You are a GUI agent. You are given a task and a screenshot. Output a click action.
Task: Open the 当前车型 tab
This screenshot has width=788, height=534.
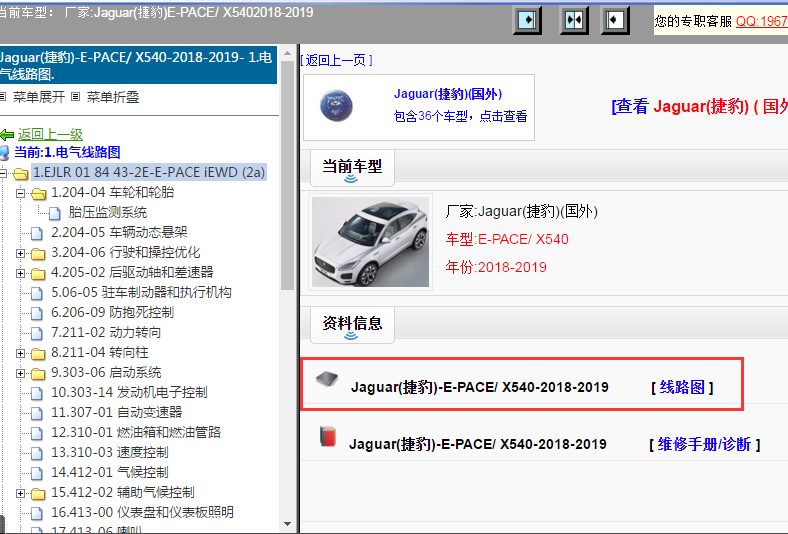click(x=352, y=167)
